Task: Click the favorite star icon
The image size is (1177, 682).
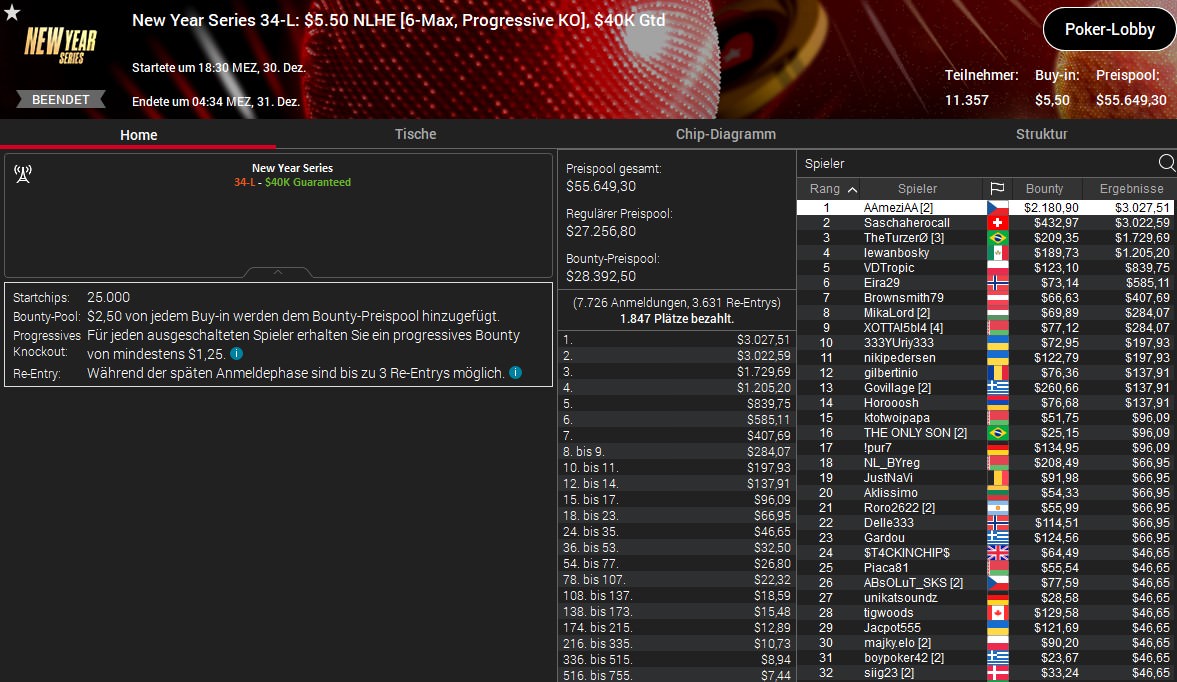Action: (x=12, y=12)
